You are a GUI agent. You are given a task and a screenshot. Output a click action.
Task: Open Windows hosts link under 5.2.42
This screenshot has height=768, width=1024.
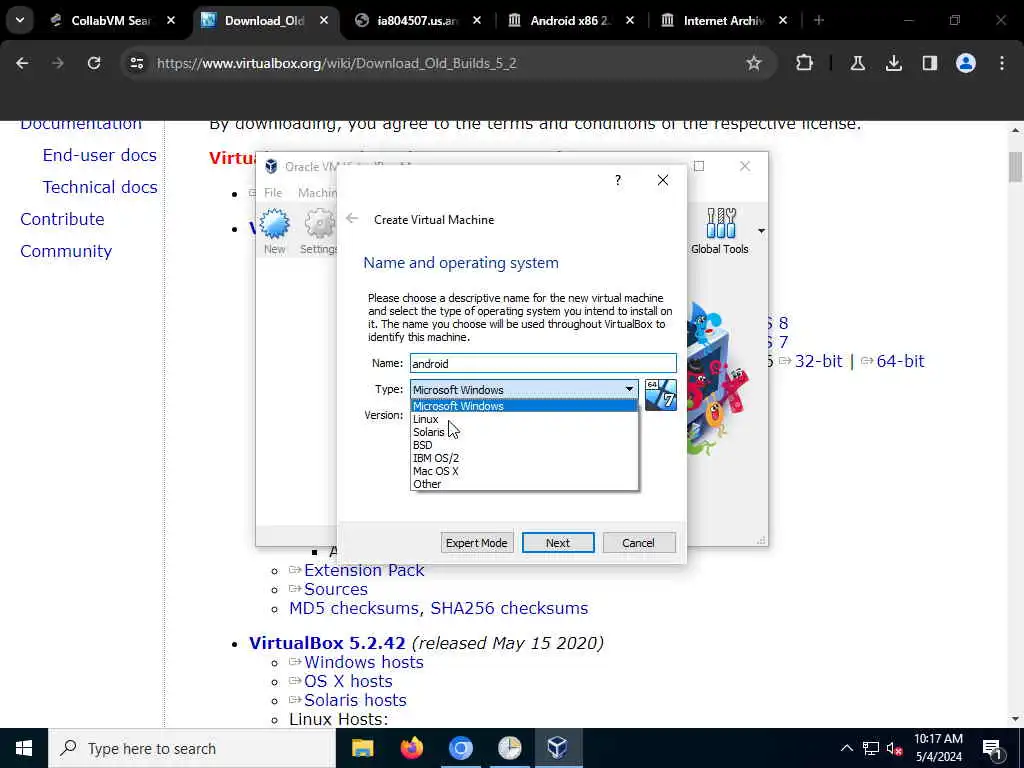click(364, 662)
